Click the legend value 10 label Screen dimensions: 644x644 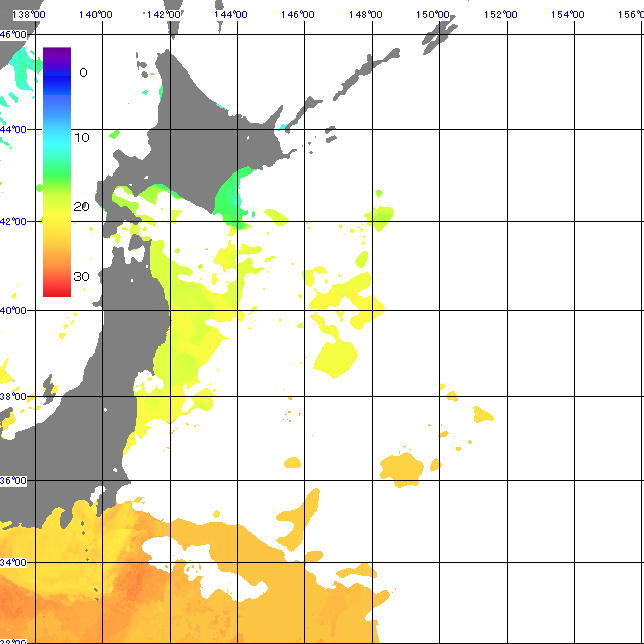point(82,137)
